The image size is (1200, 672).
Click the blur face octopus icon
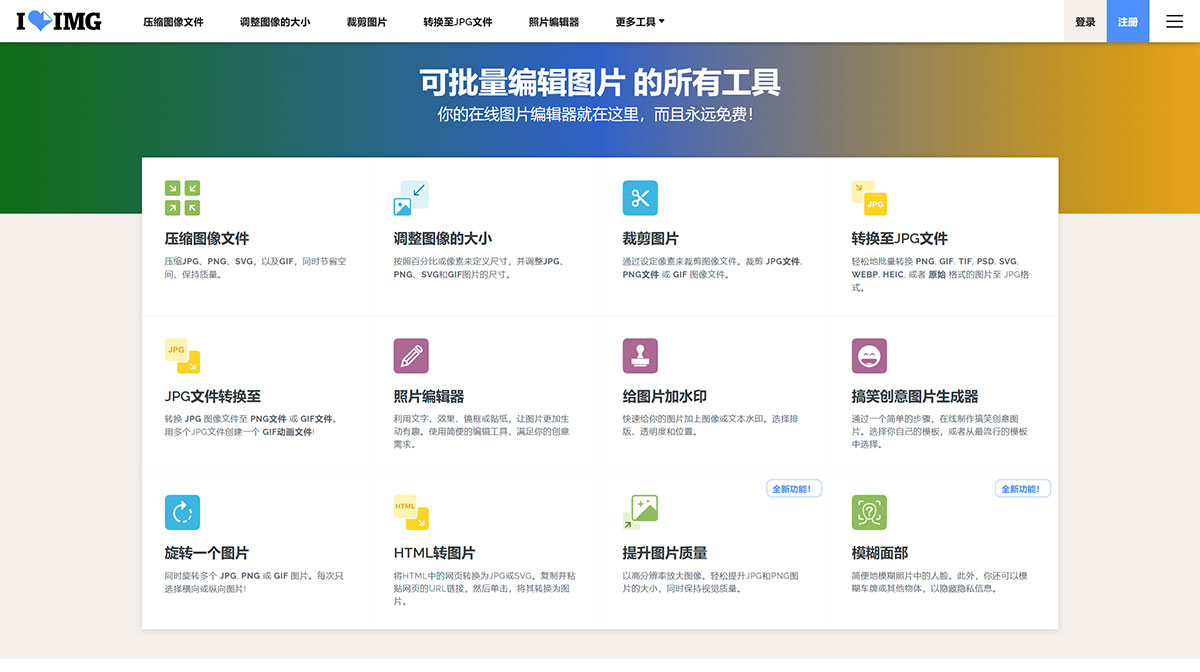point(869,511)
